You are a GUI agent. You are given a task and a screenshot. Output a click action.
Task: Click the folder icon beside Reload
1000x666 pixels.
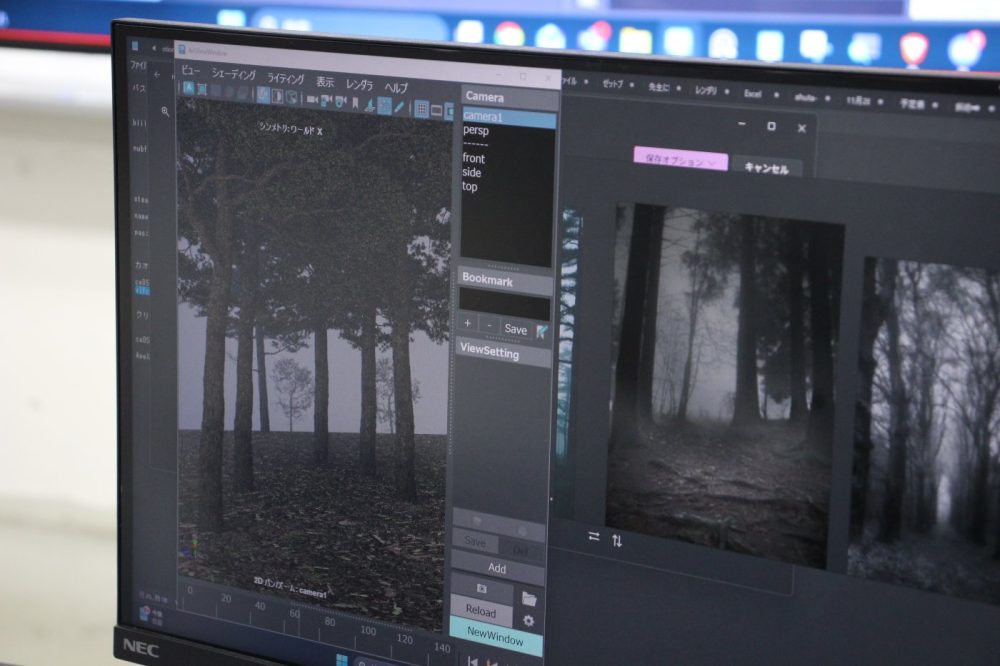coord(529,598)
